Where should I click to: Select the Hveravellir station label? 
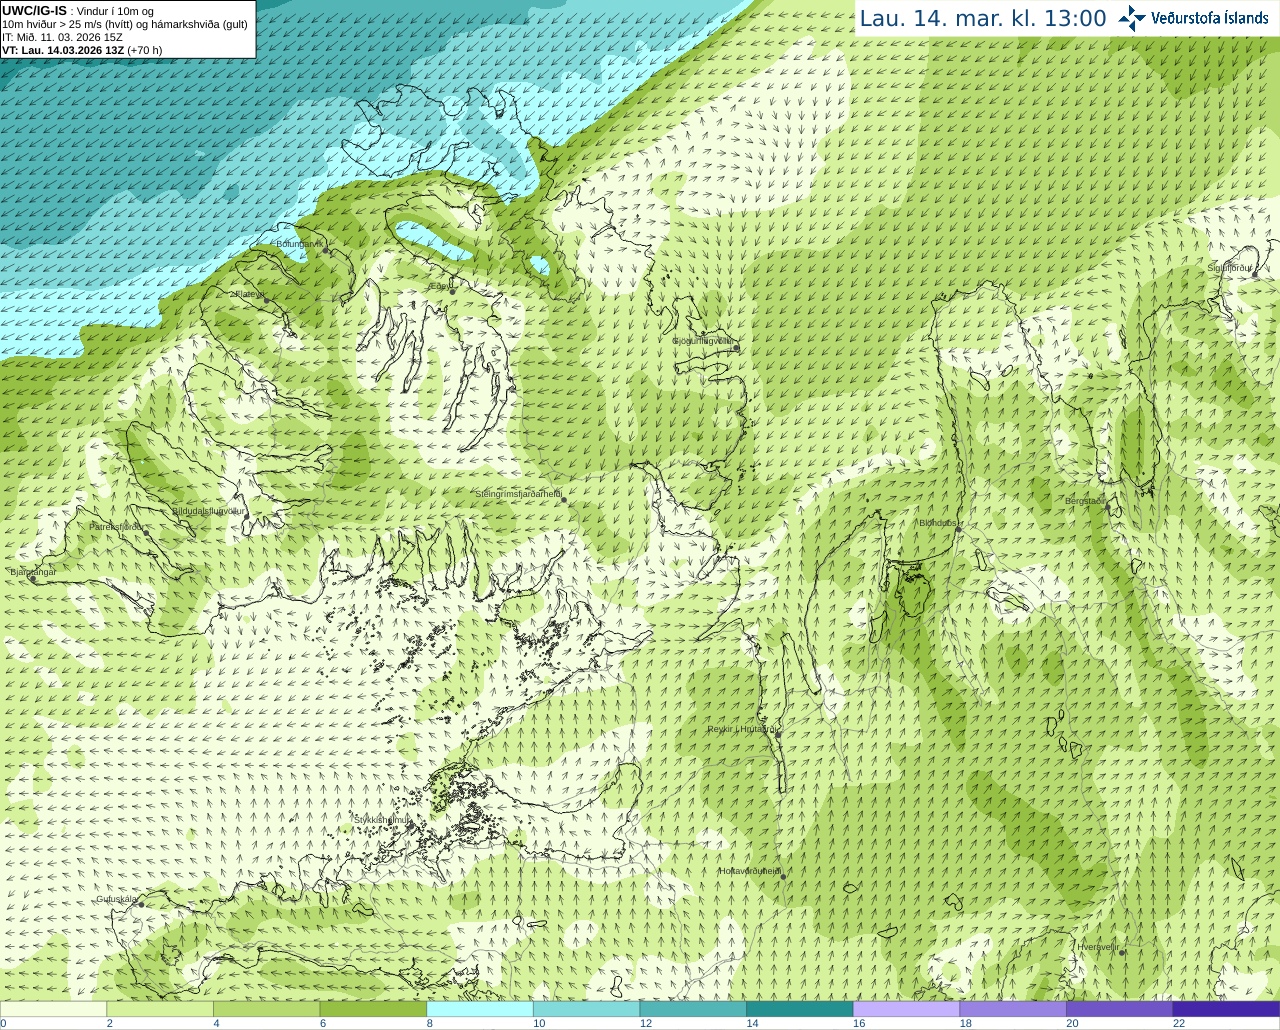1098,946
